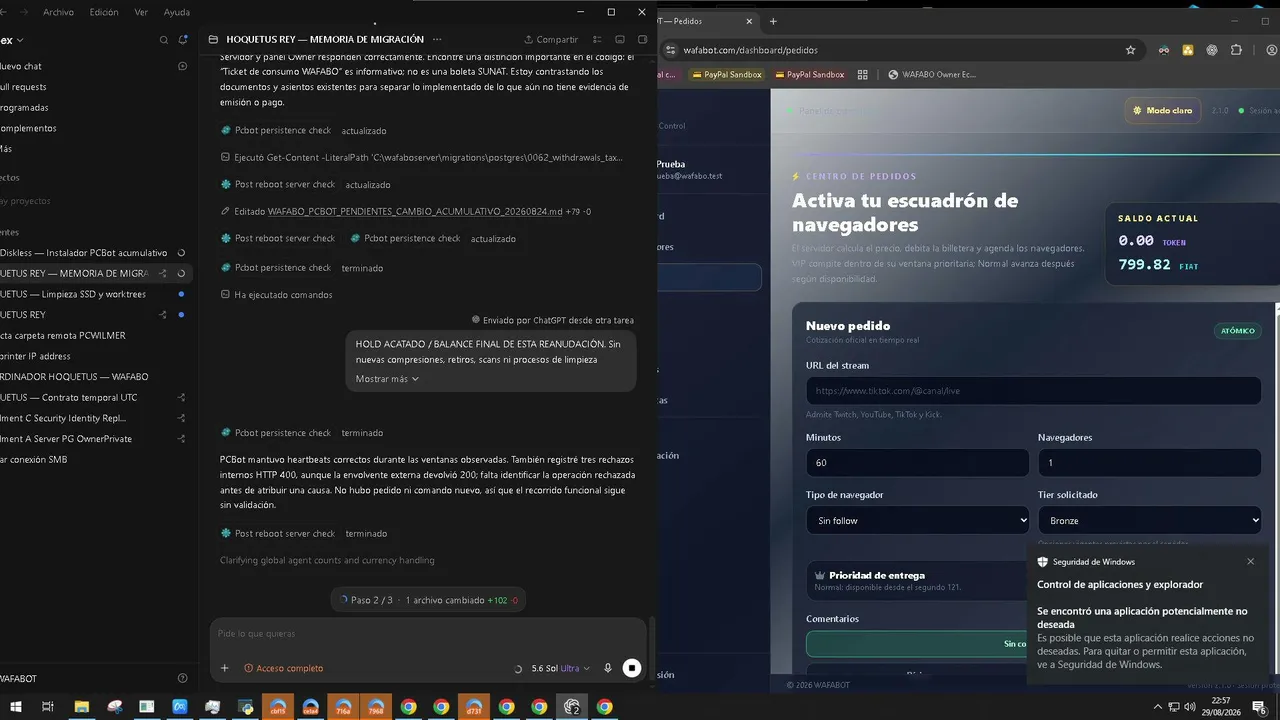Click the yellow extension icon in Chrome toolbar
This screenshot has height=720, width=1280.
click(1188, 50)
